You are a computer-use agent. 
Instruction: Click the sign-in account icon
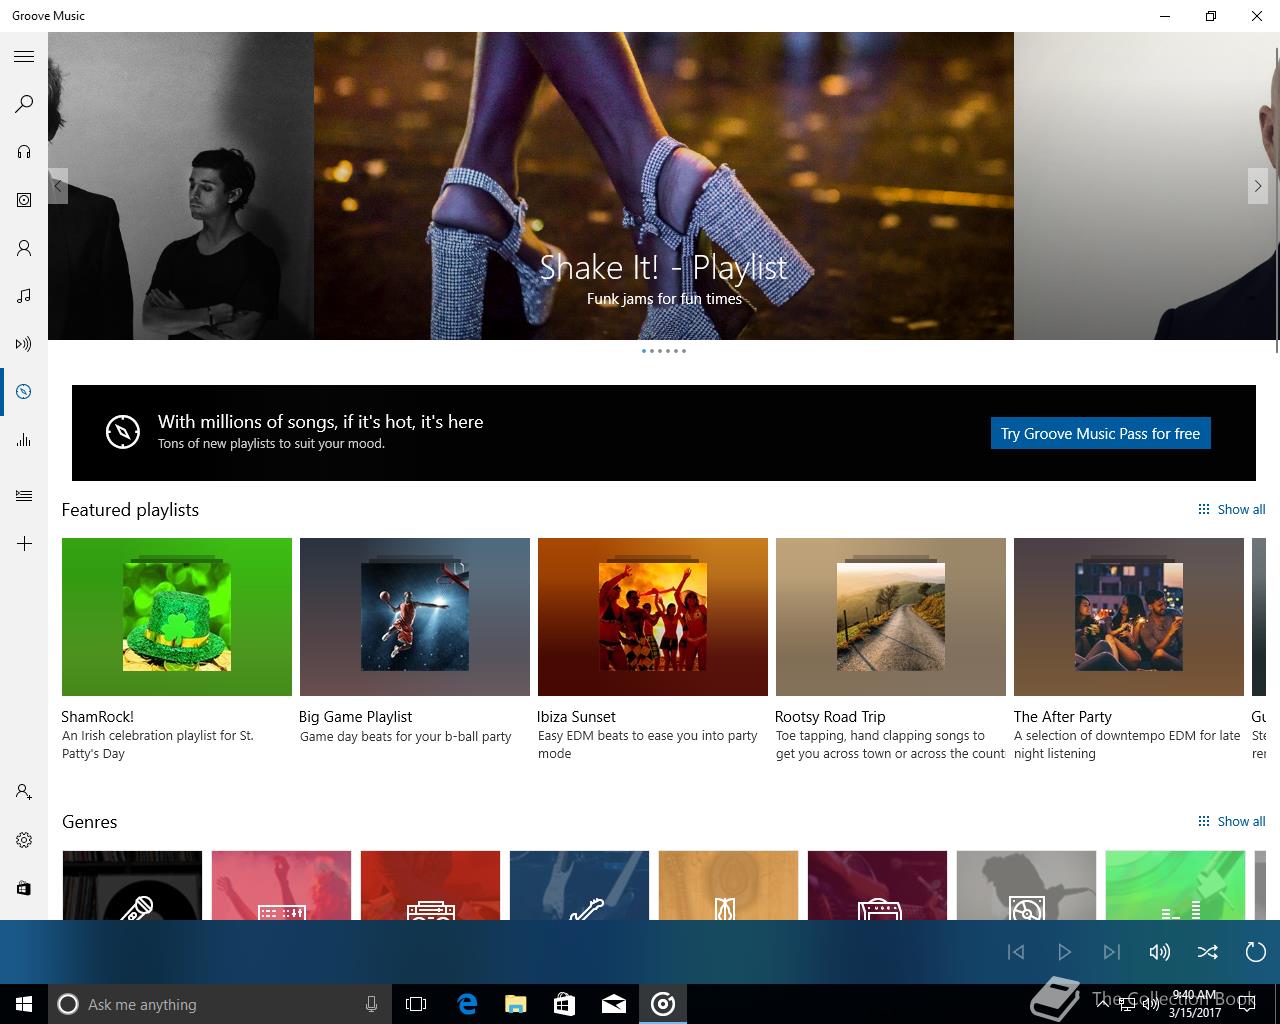pyautogui.click(x=24, y=792)
